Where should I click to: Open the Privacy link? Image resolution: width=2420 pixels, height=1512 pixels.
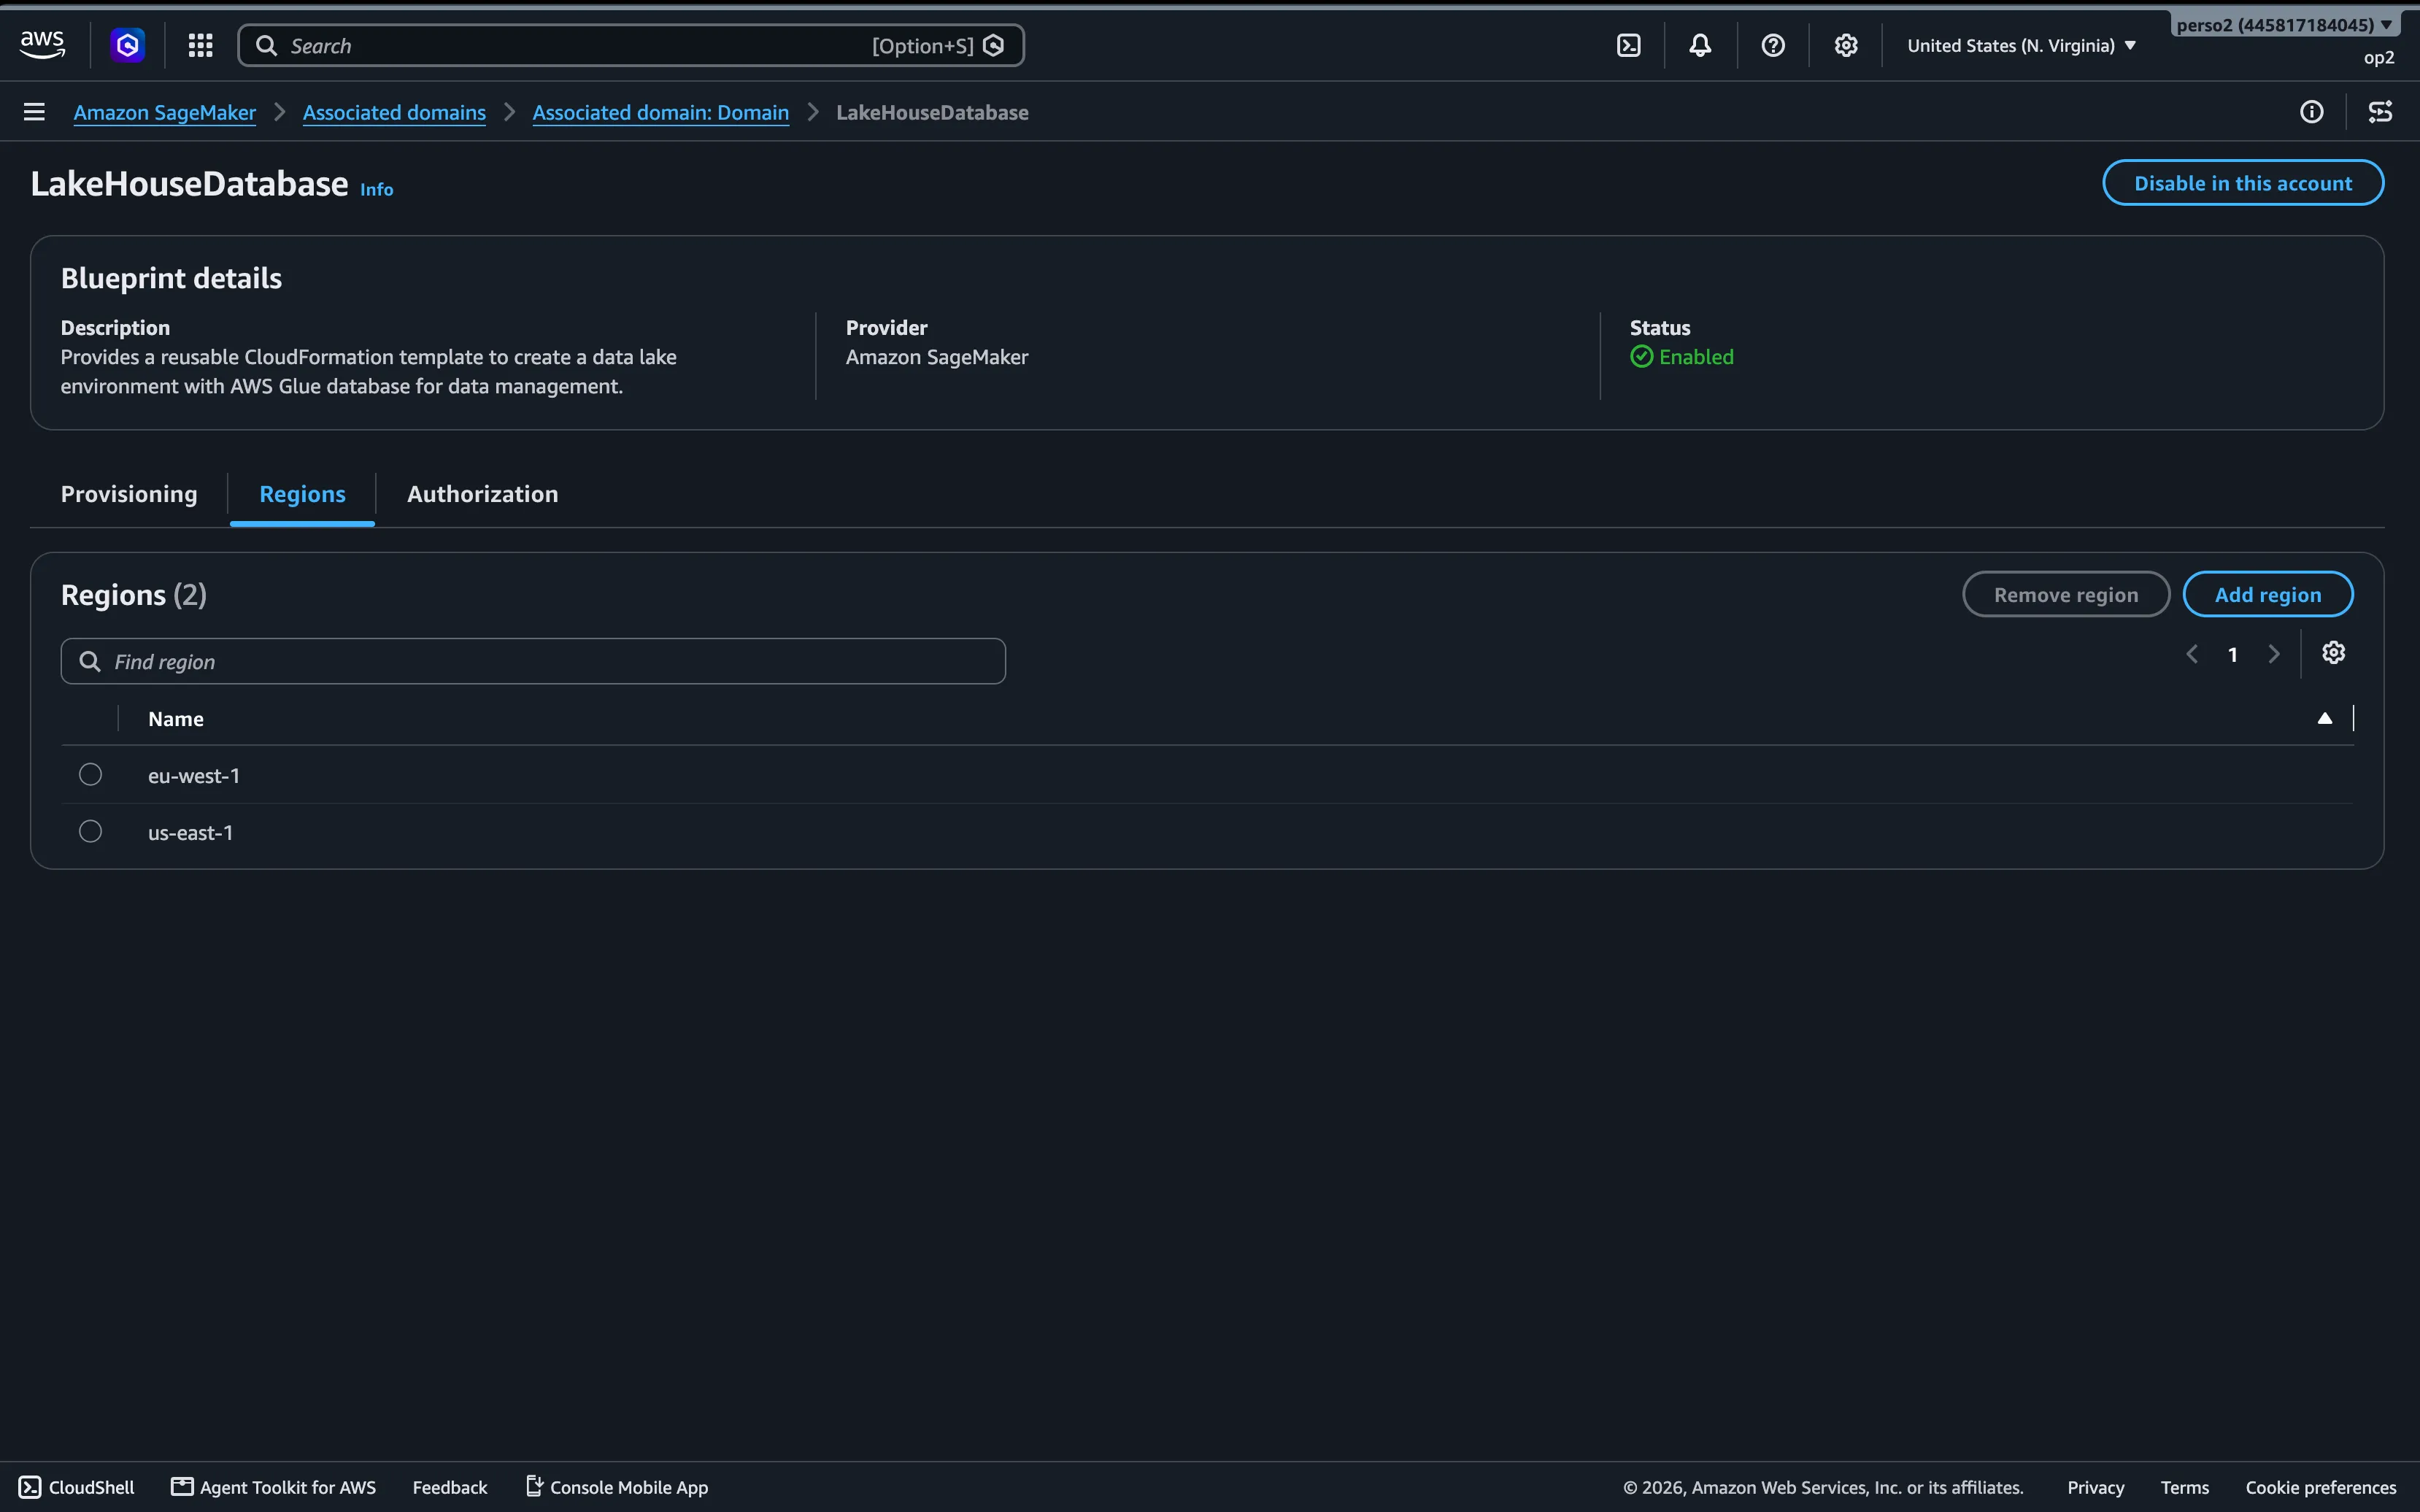pos(2095,1487)
